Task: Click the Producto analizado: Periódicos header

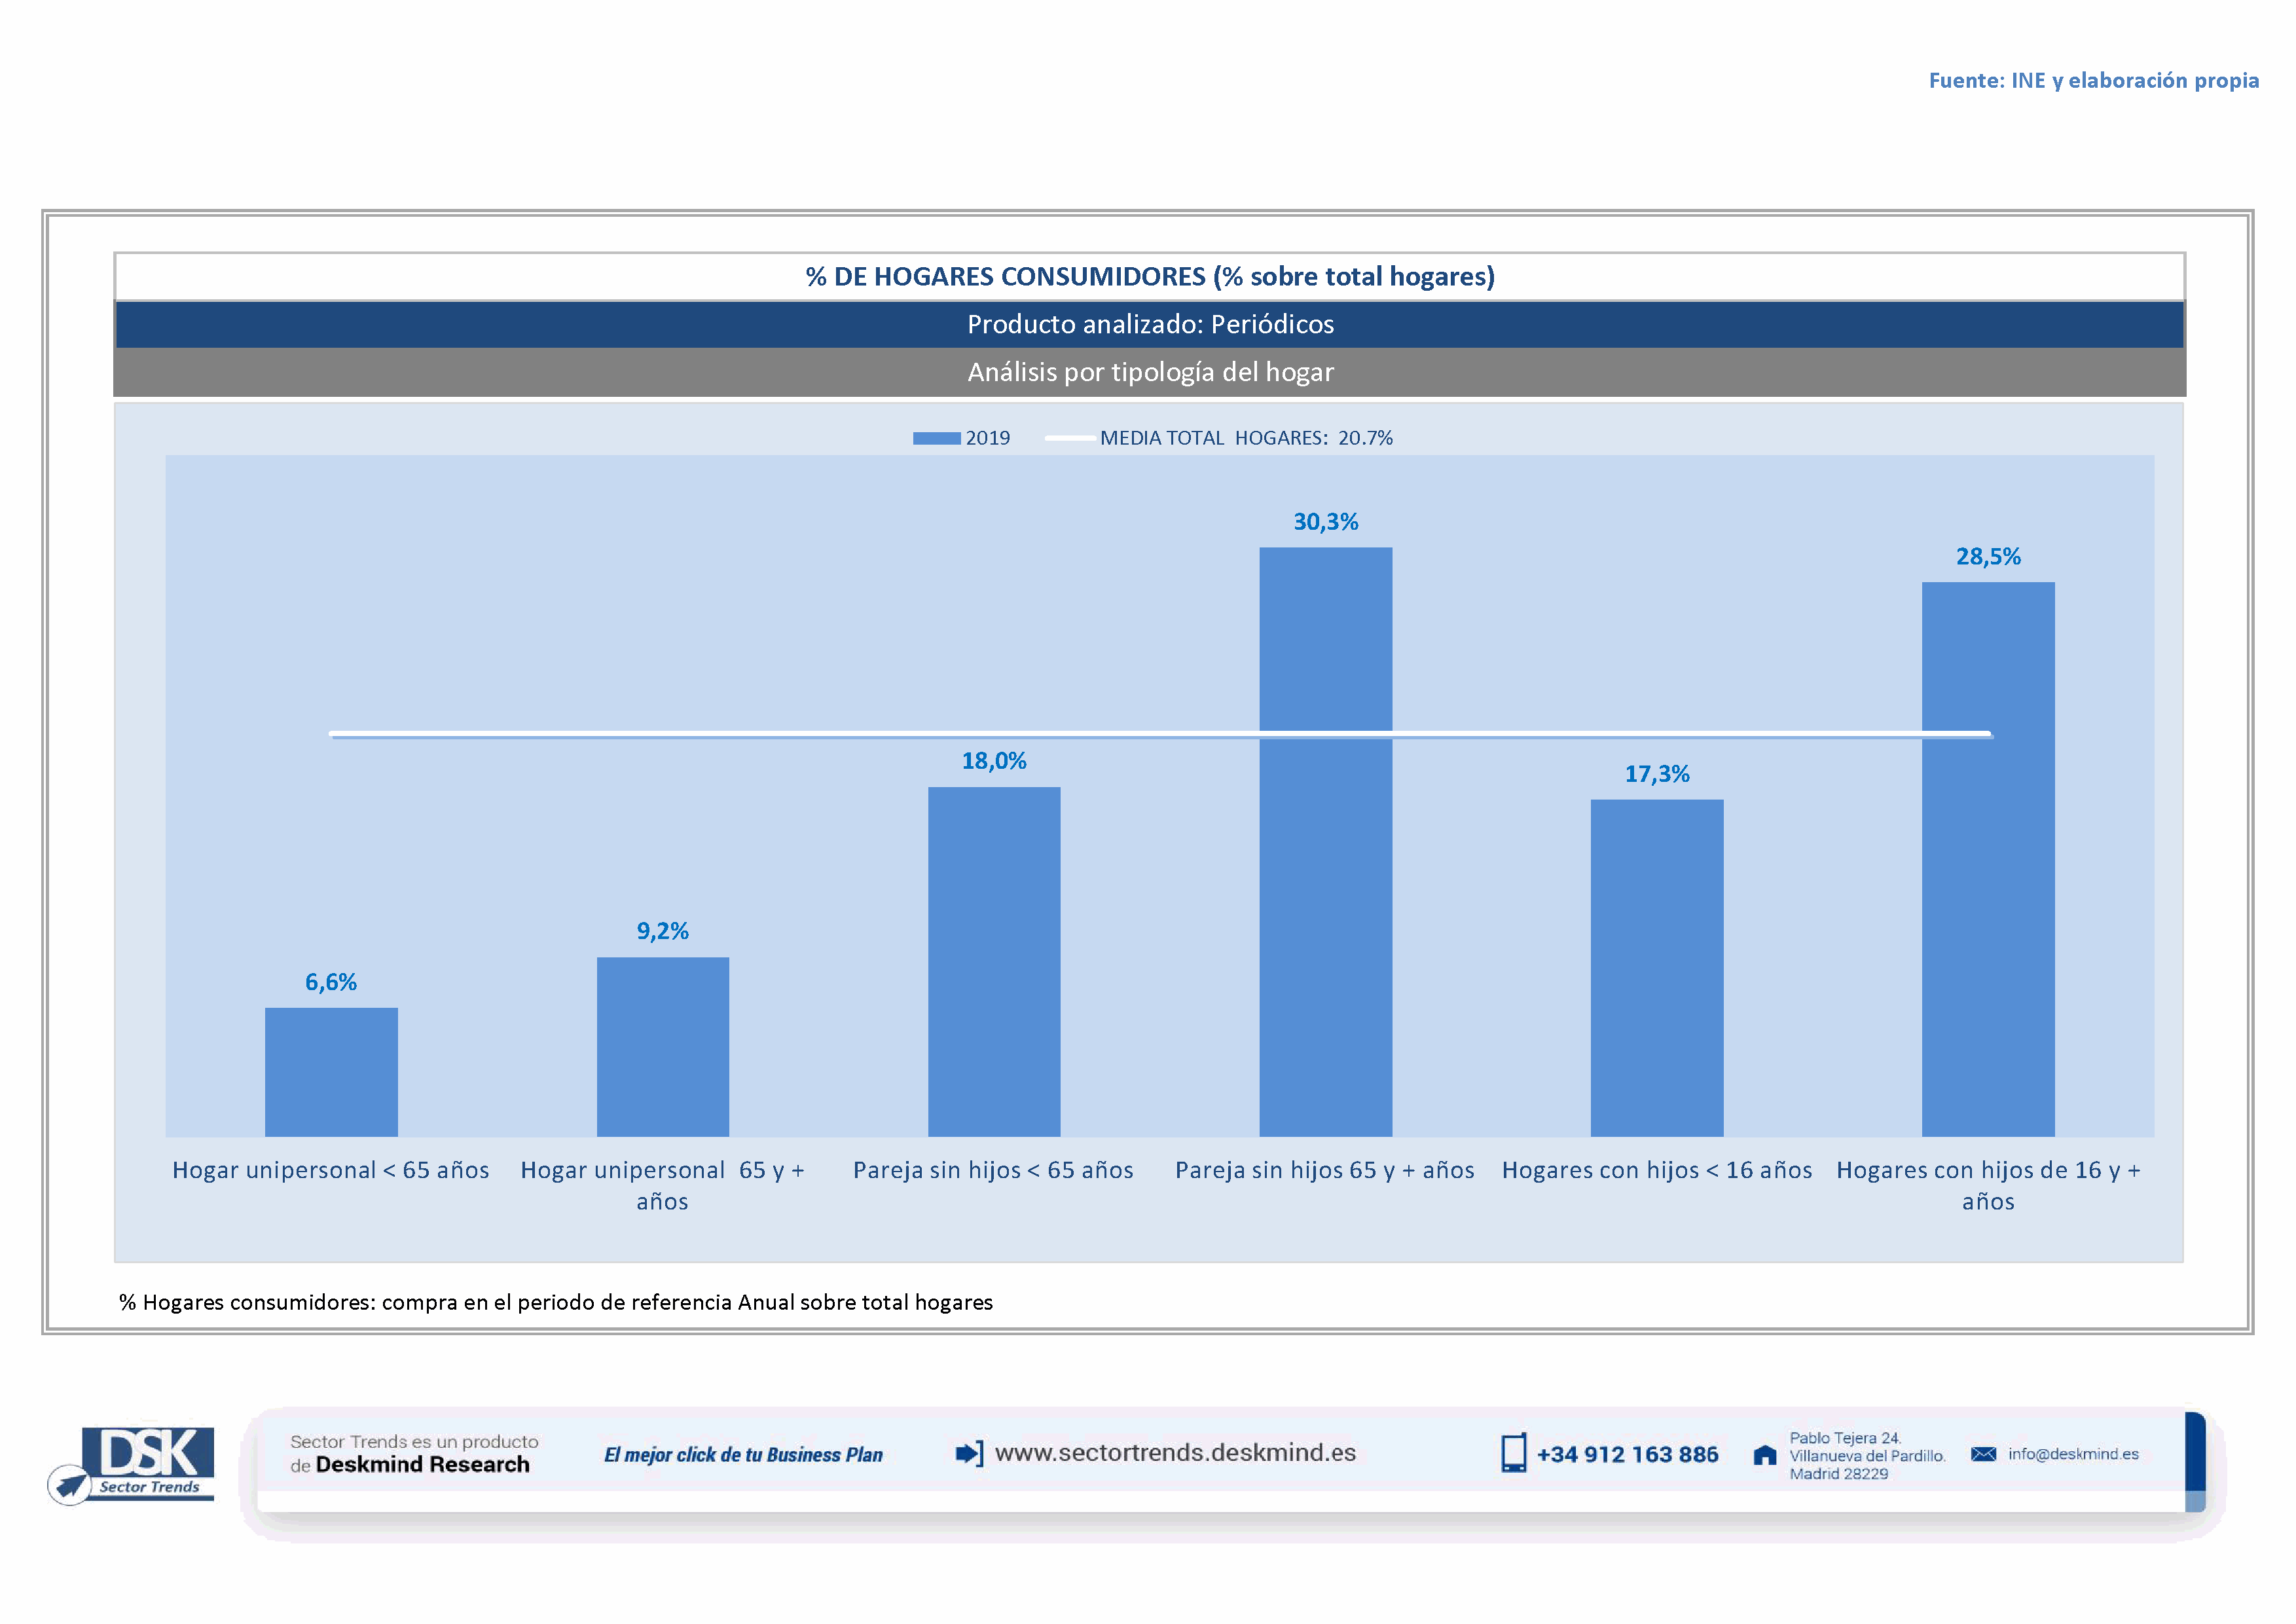Action: click(1150, 324)
